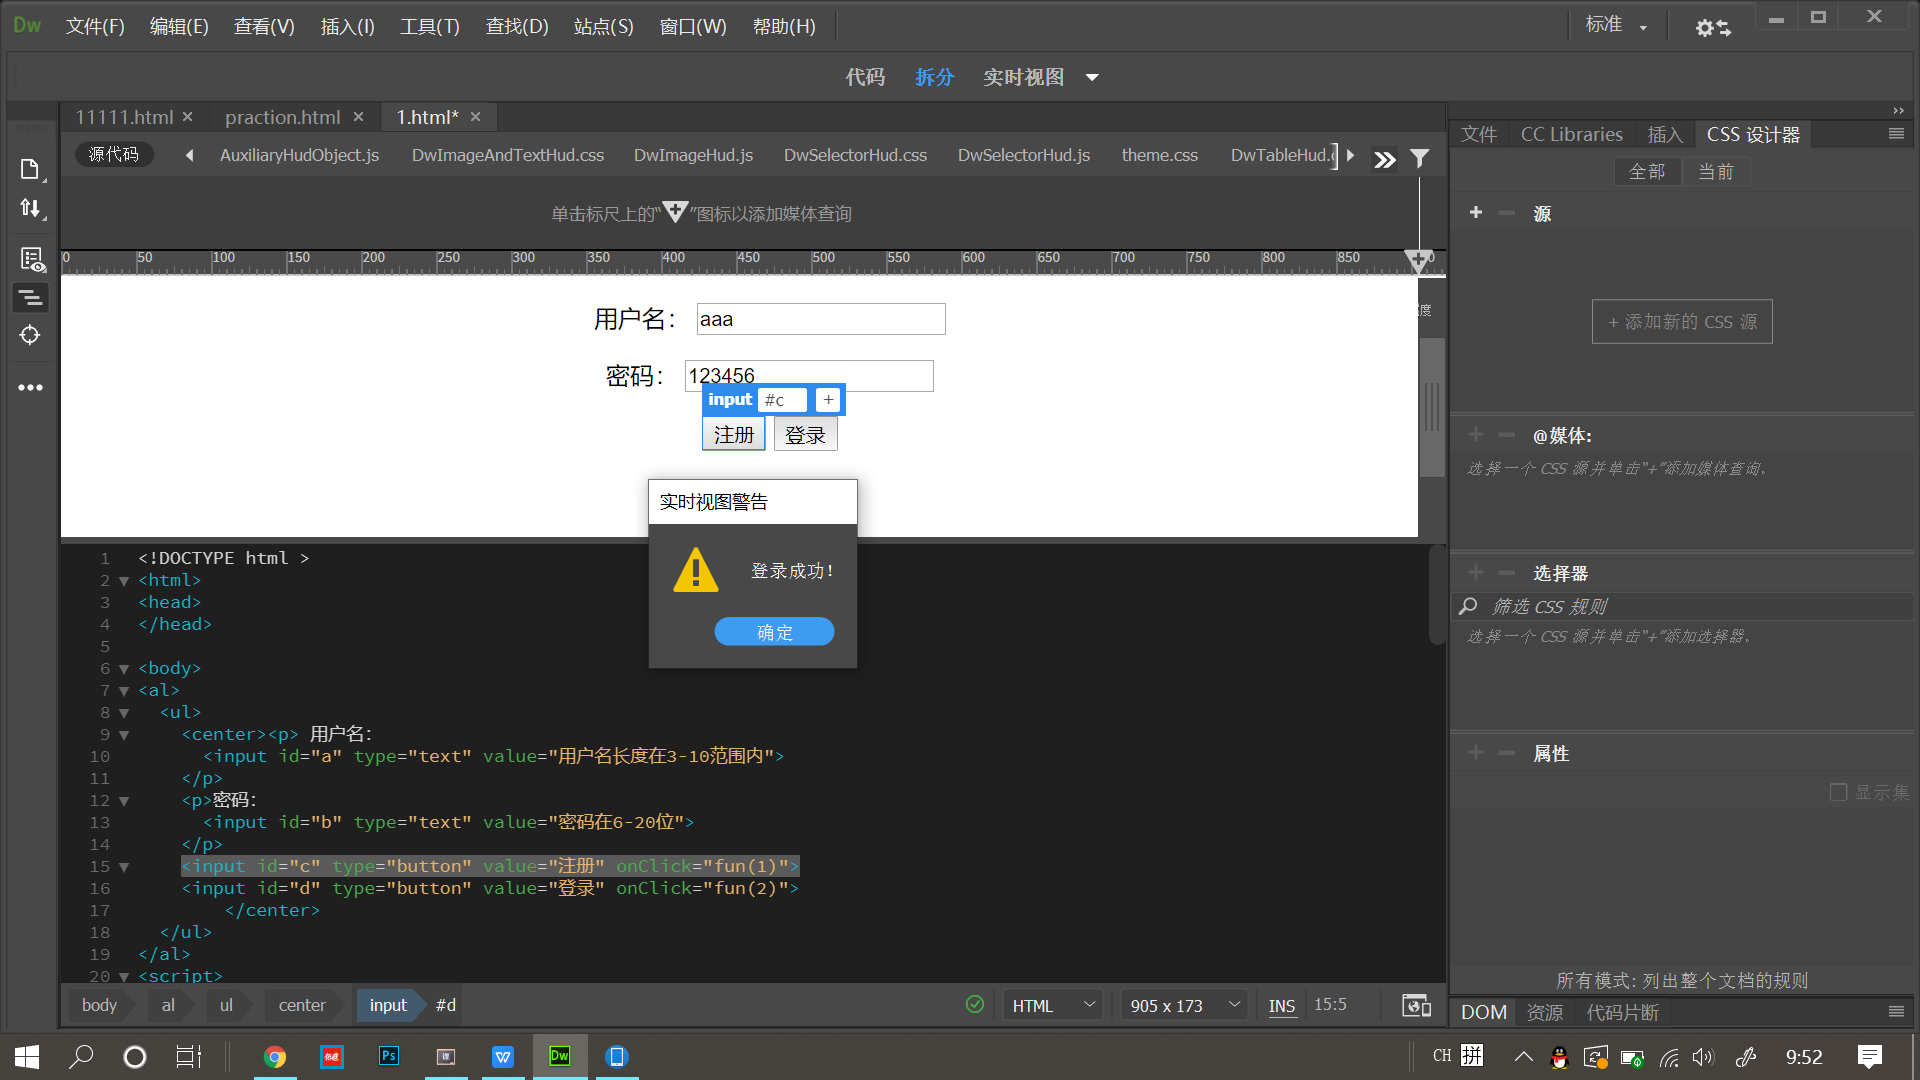This screenshot has height=1080, width=1920.
Task: Click the green no-errors check icon
Action: pyautogui.click(x=975, y=1004)
